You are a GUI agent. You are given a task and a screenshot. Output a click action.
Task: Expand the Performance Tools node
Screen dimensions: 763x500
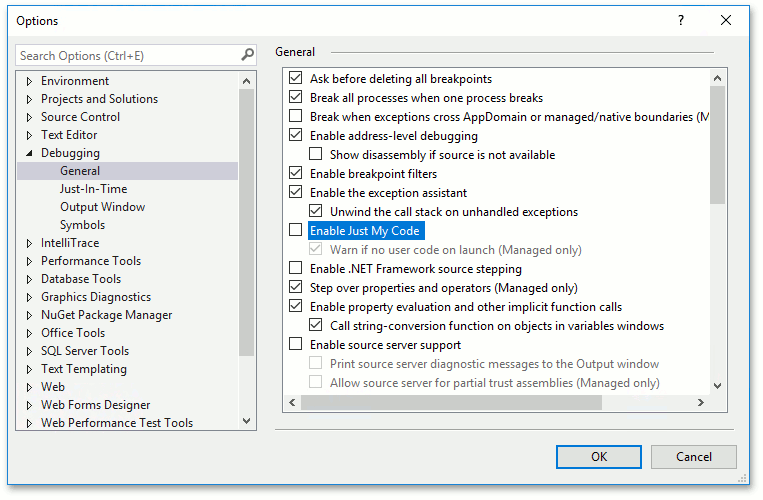29,261
